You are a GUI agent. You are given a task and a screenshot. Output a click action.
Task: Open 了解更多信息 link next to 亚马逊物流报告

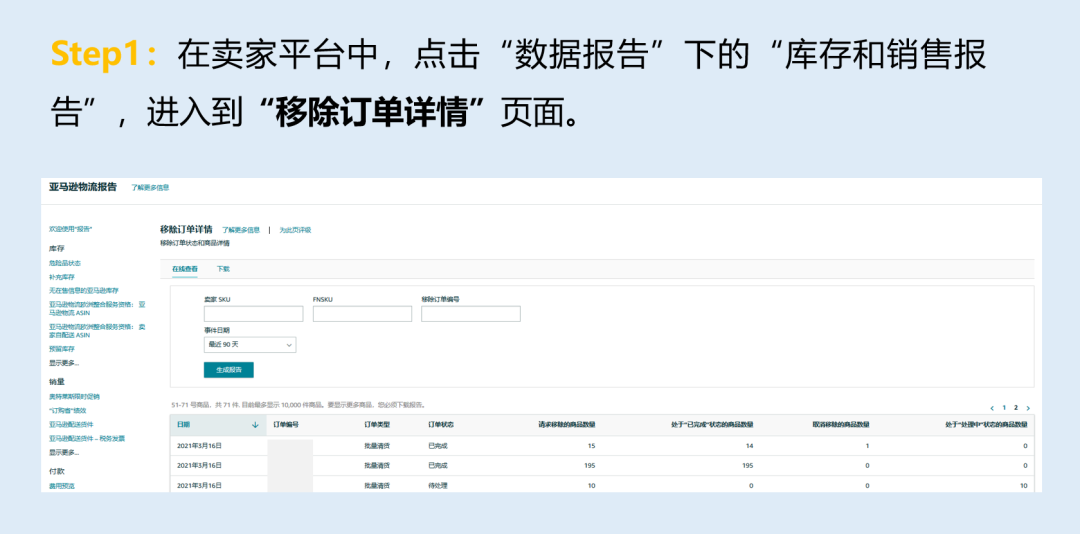[x=150, y=187]
